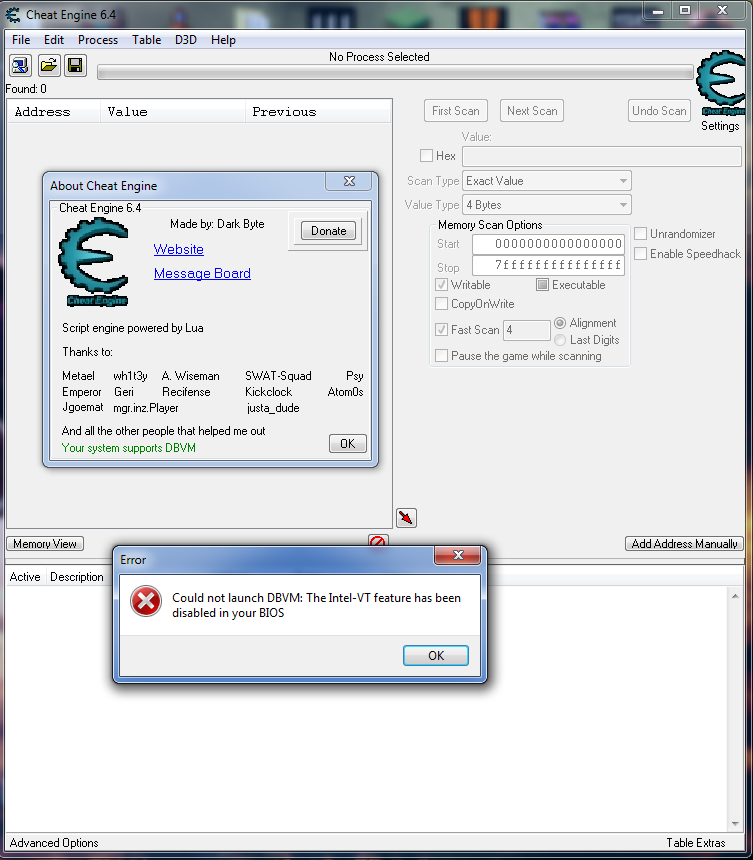
Task: Click address list scrollbar up arrow
Action: [x=735, y=596]
